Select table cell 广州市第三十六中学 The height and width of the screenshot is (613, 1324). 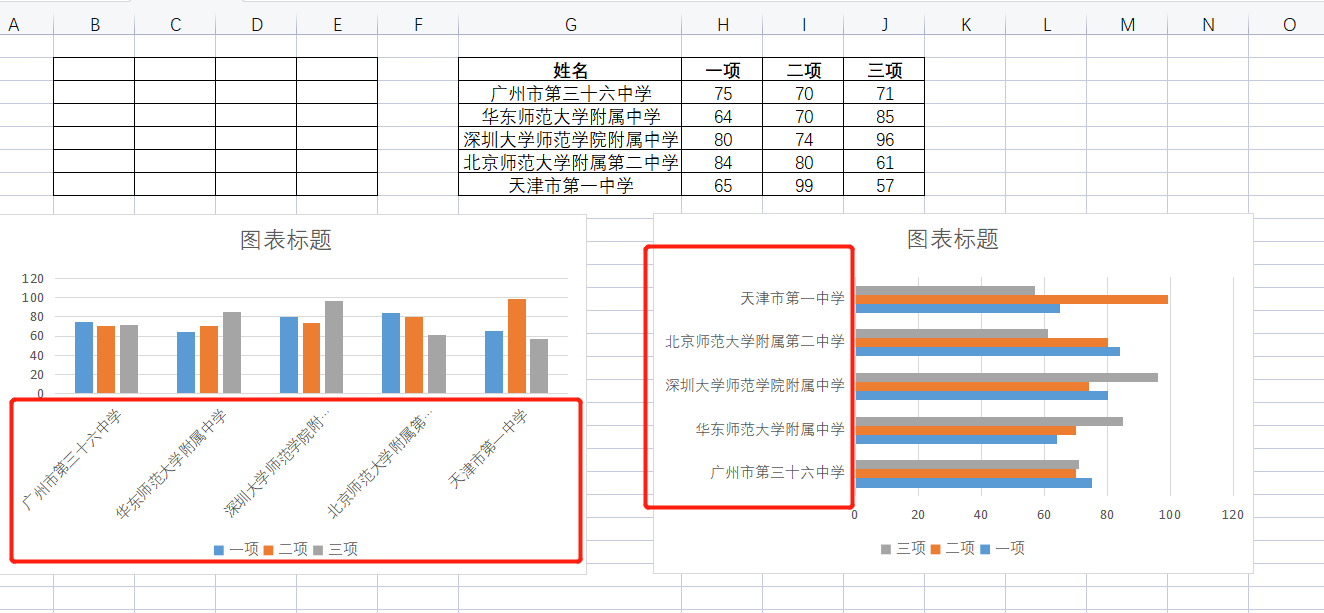(x=570, y=93)
